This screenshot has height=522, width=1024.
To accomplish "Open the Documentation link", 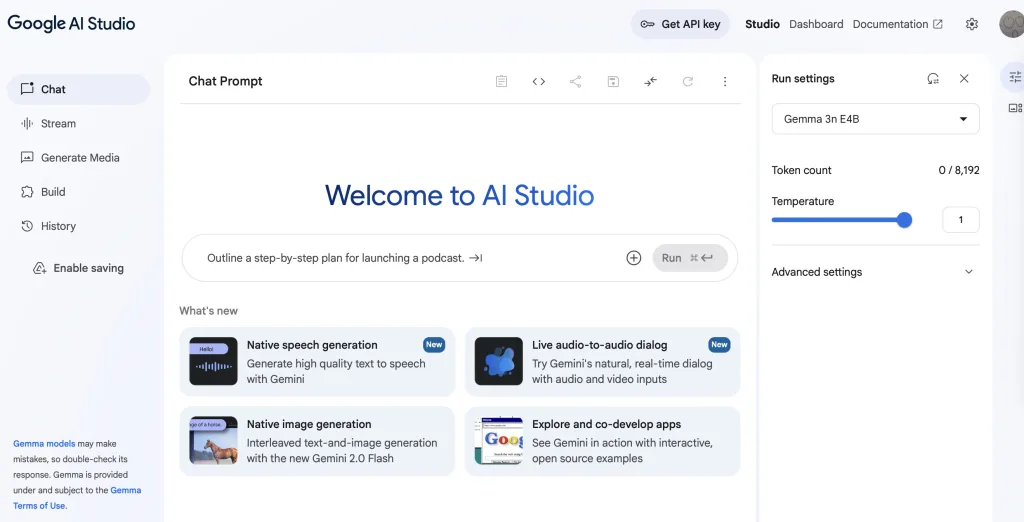I will [x=897, y=24].
